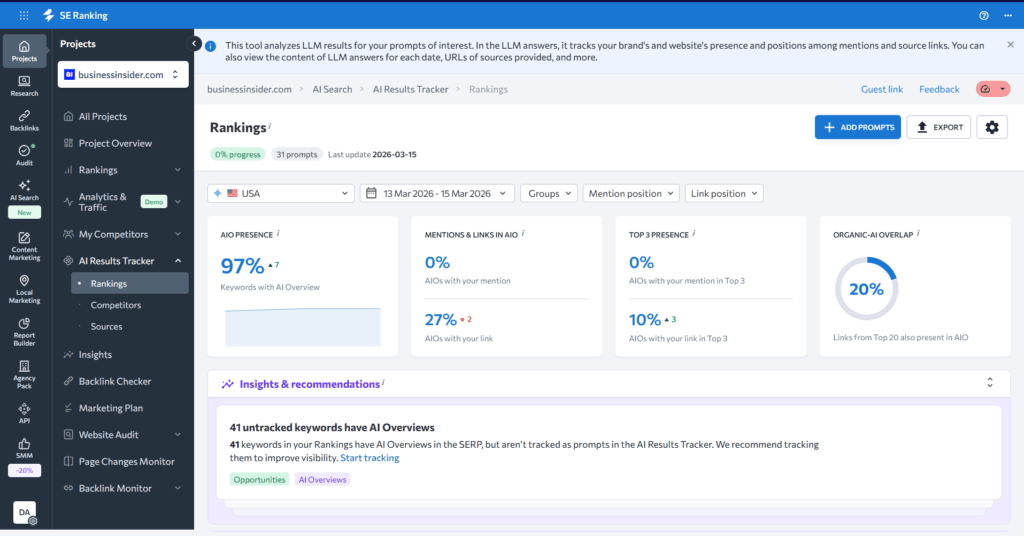
Task: Open Report Builder in the left rail
Action: 24,332
